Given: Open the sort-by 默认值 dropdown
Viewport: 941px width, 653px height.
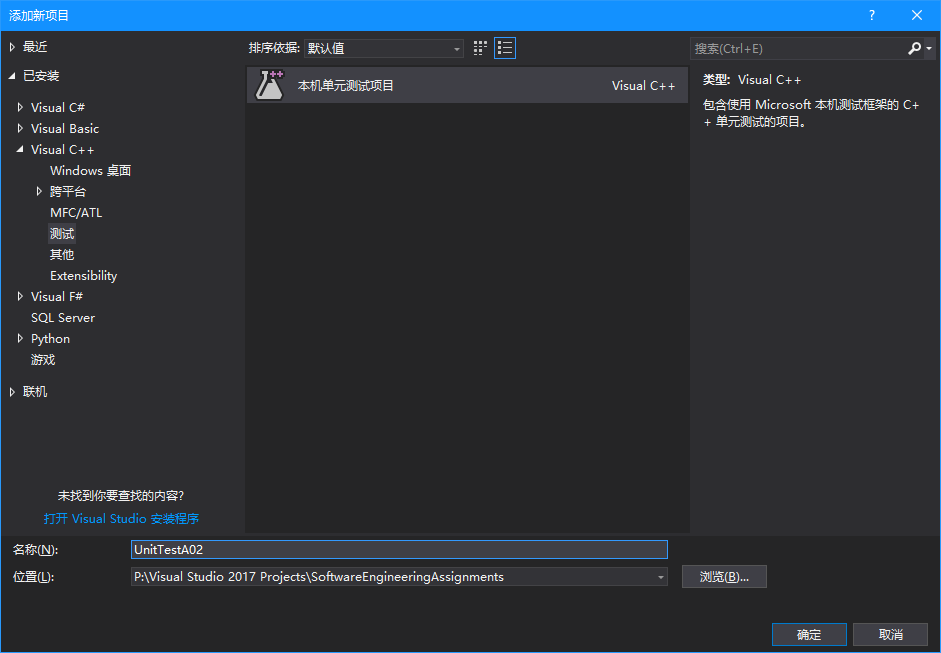Looking at the screenshot, I should click(x=383, y=49).
